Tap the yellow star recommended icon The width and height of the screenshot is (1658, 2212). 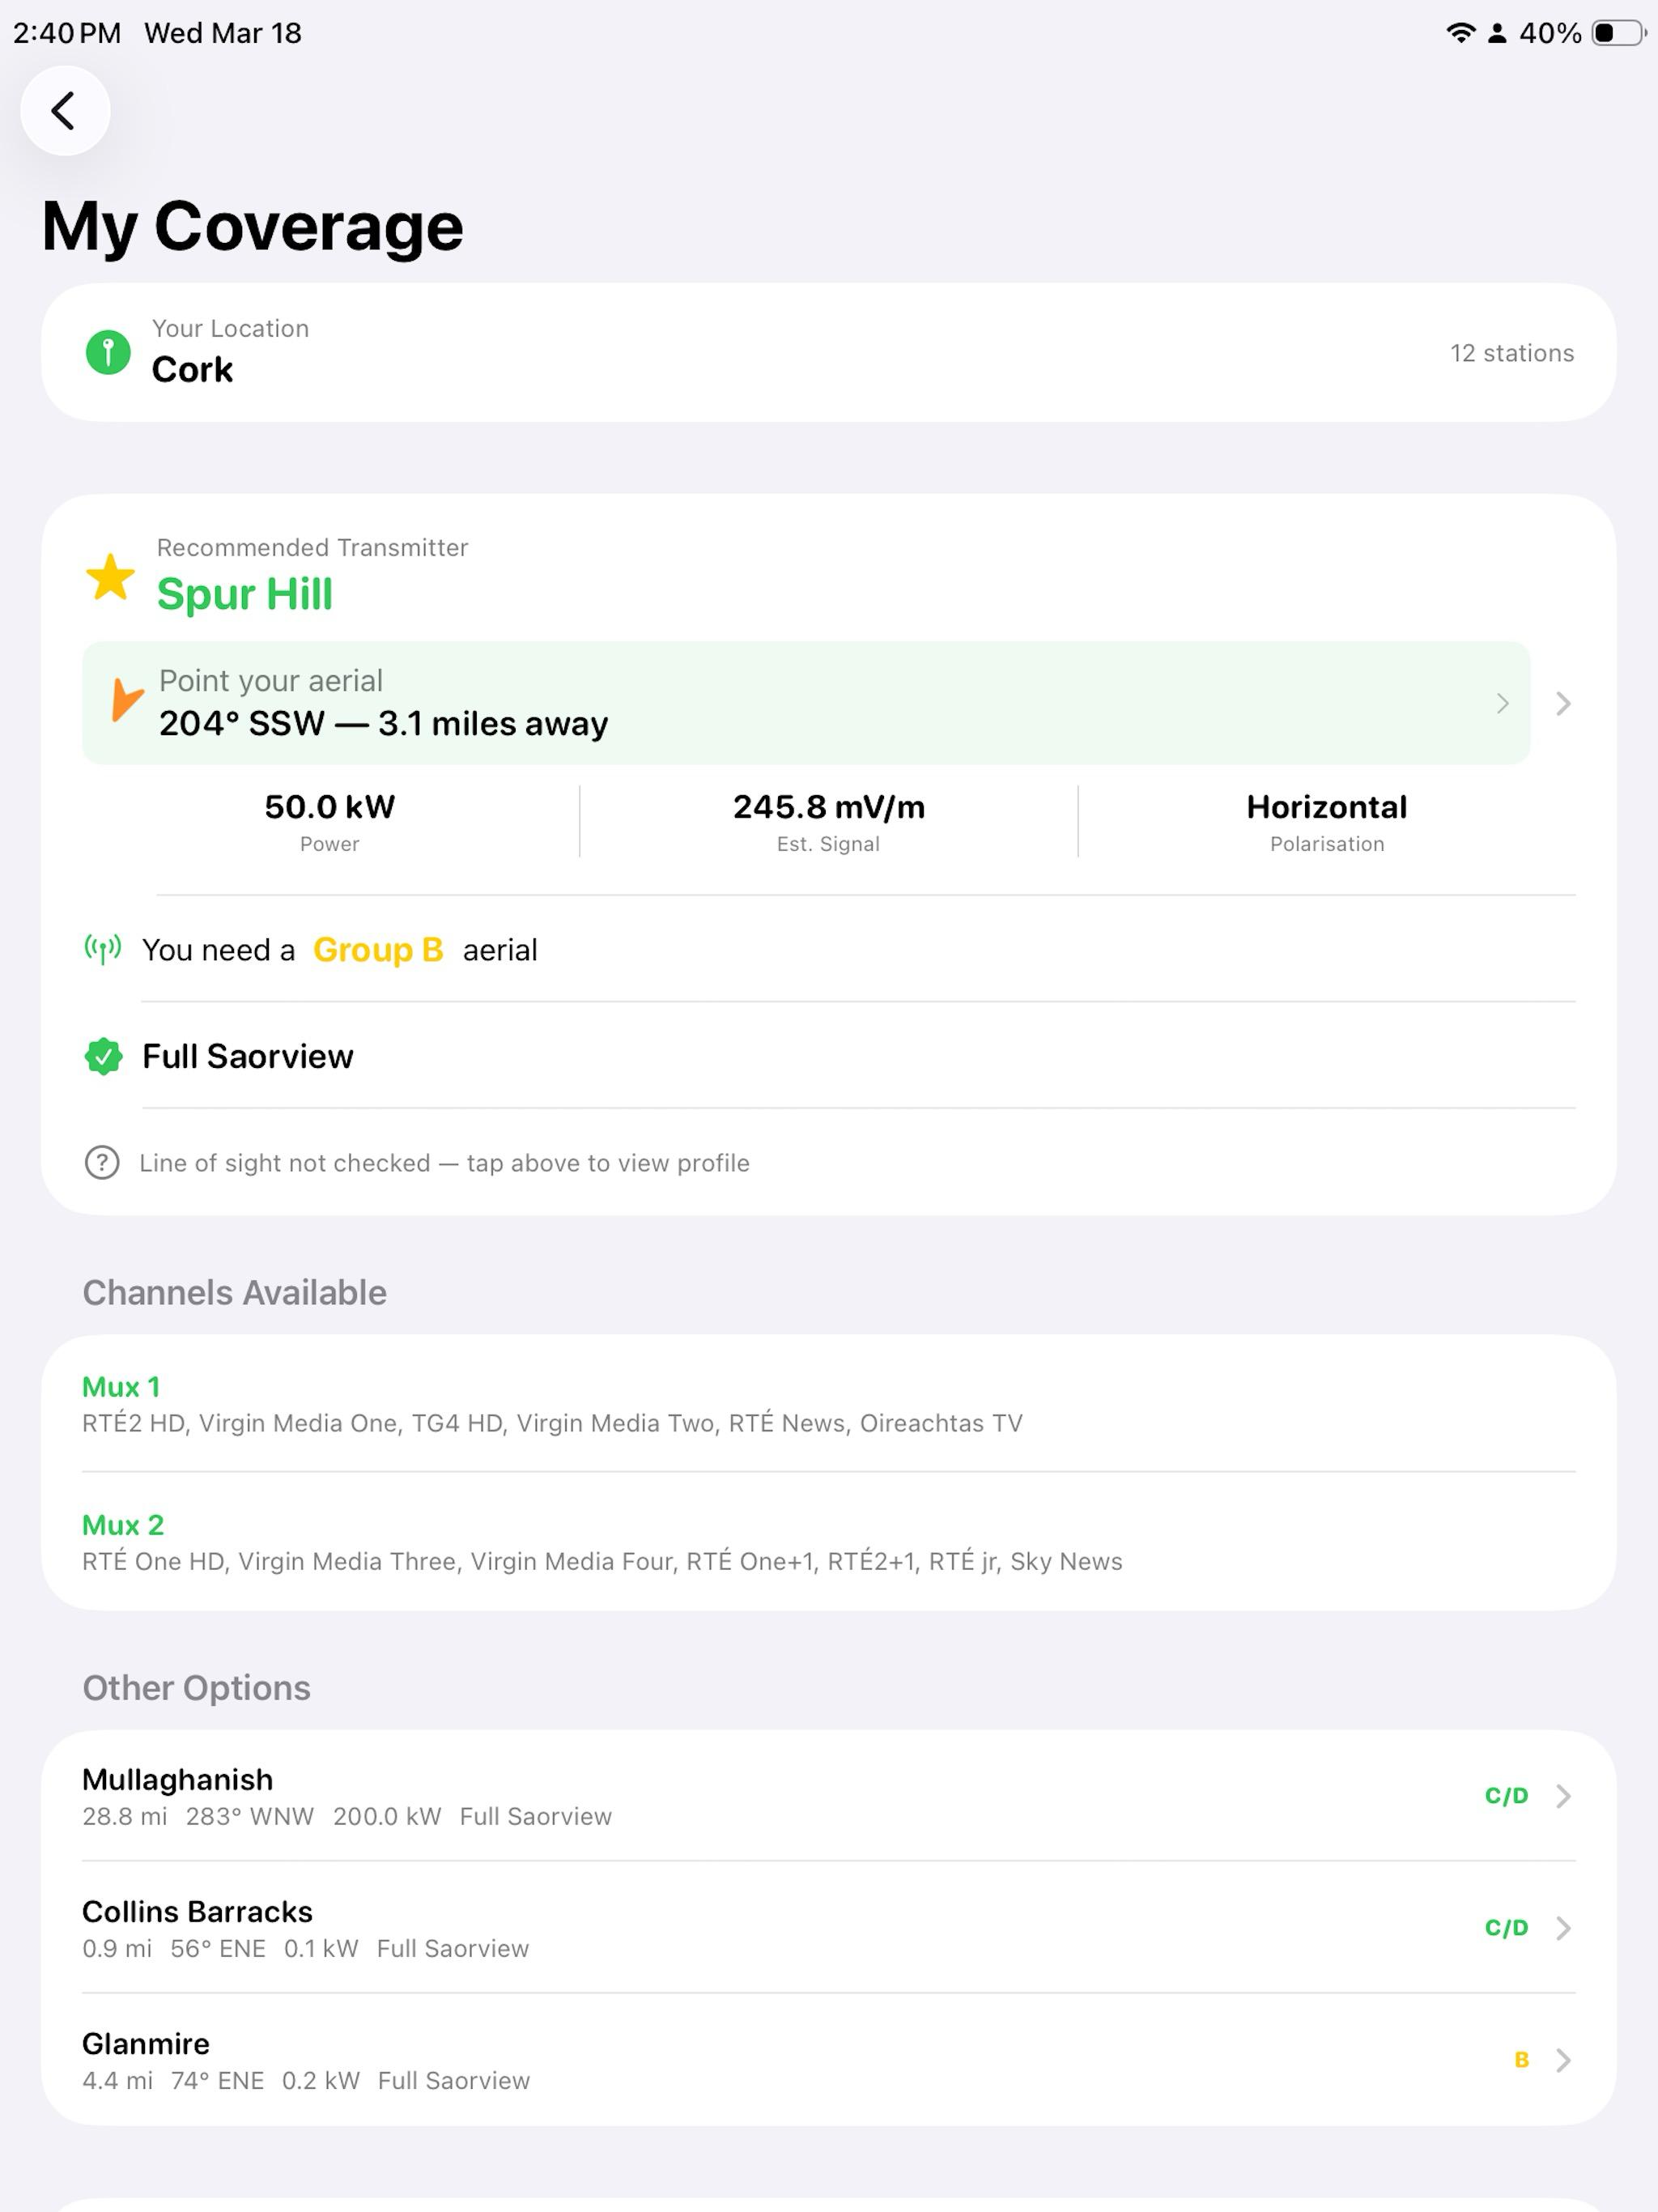(110, 577)
